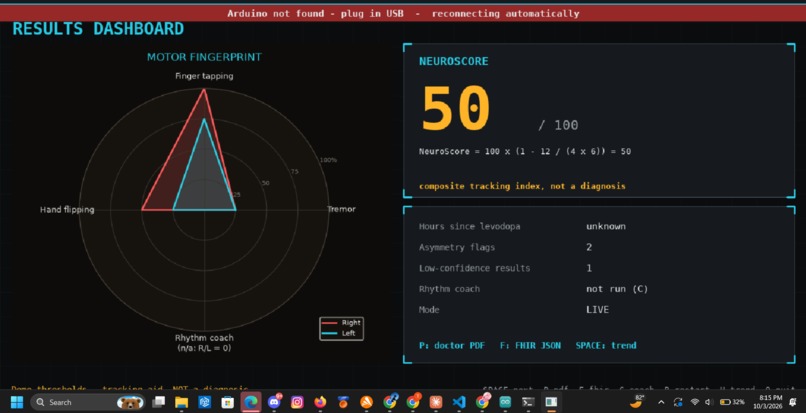Open Instagram from the taskbar
Image resolution: width=806 pixels, height=413 pixels.
tap(297, 402)
